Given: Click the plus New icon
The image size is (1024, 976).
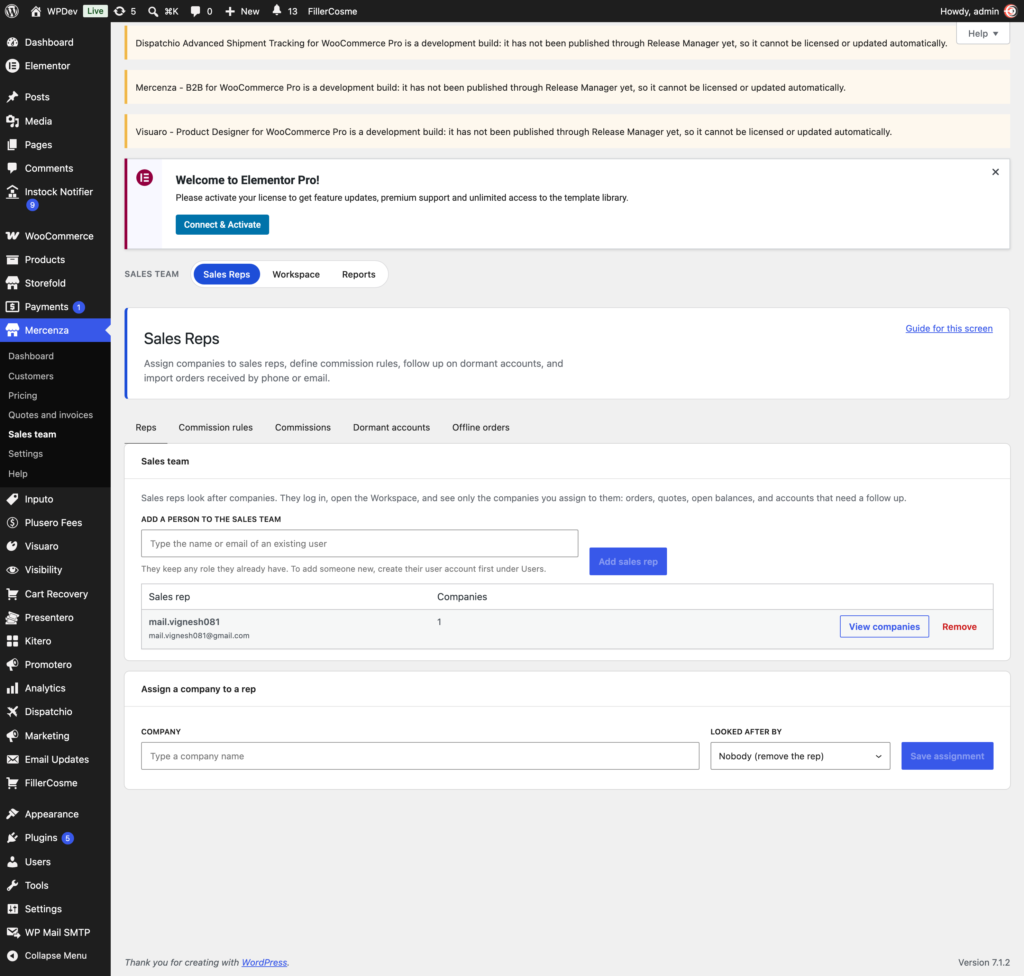Looking at the screenshot, I should tap(230, 11).
